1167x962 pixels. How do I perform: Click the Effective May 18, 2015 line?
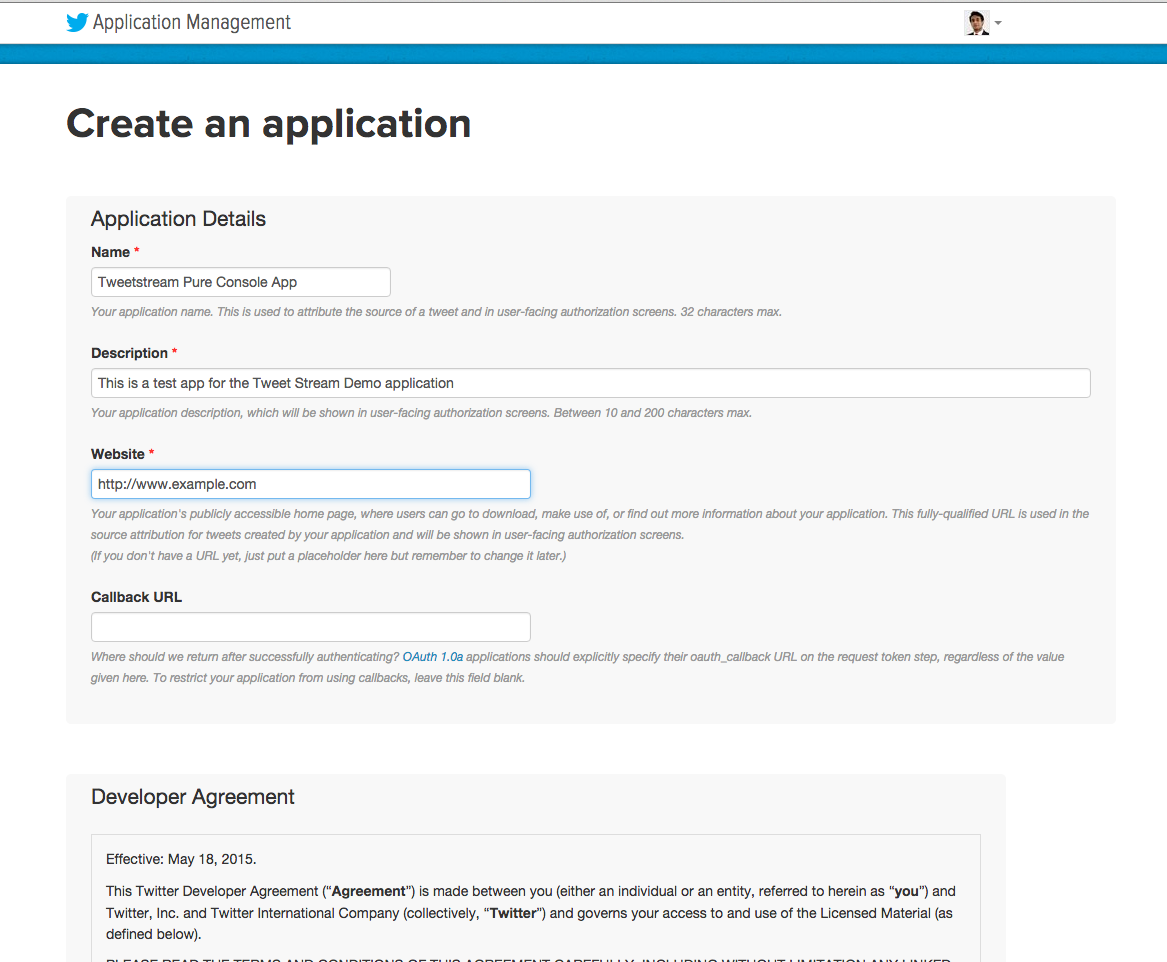click(181, 859)
